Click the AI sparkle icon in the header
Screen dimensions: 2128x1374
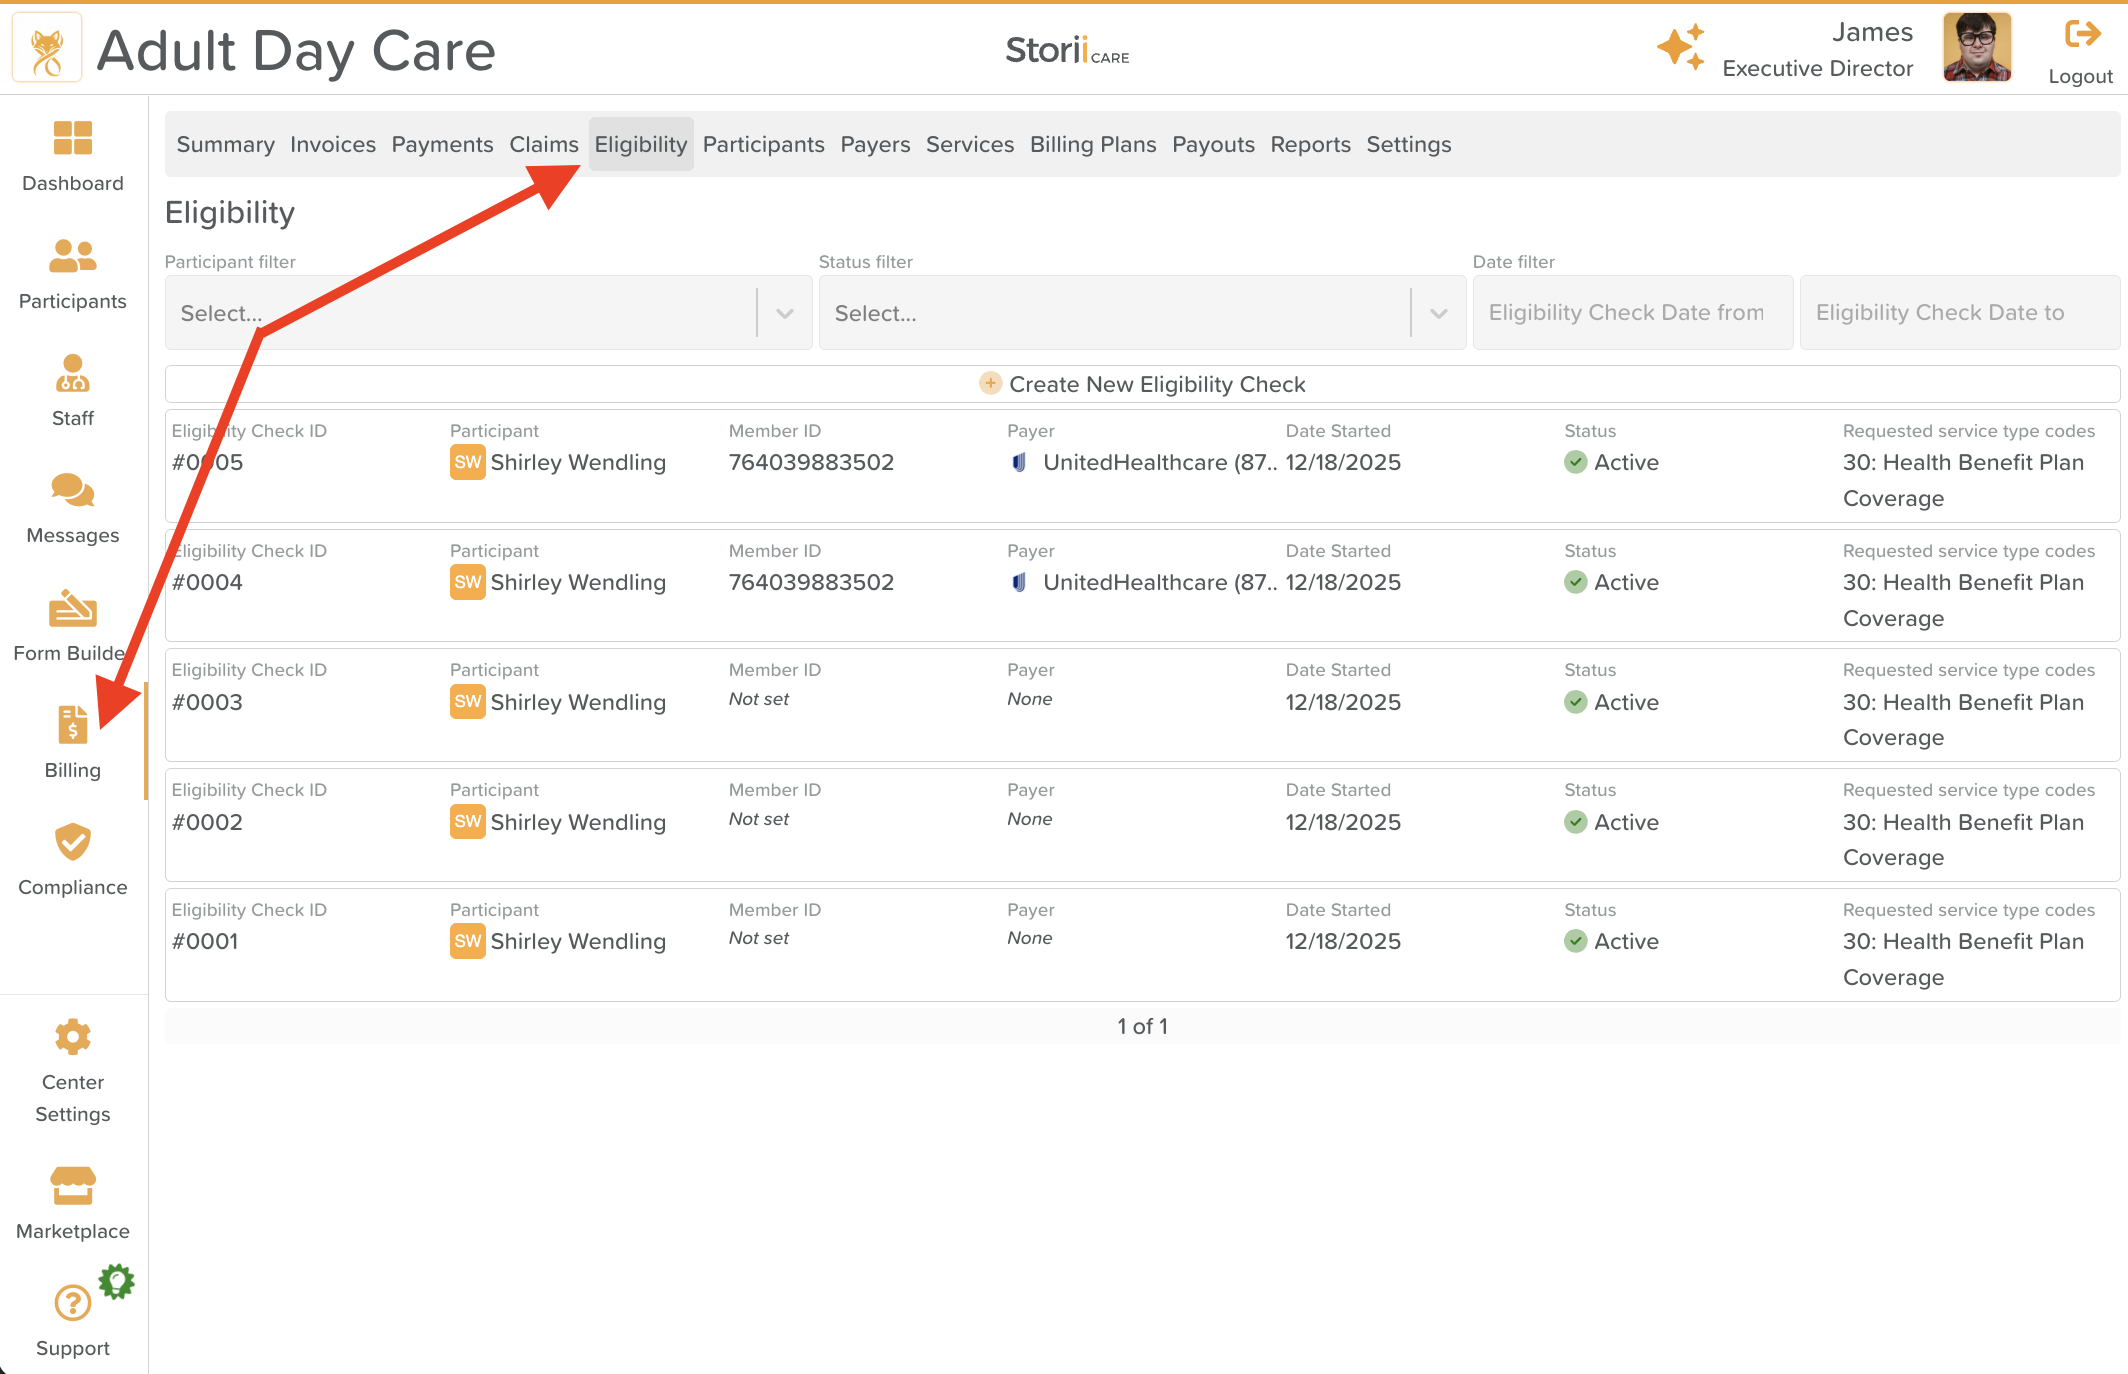coord(1680,47)
